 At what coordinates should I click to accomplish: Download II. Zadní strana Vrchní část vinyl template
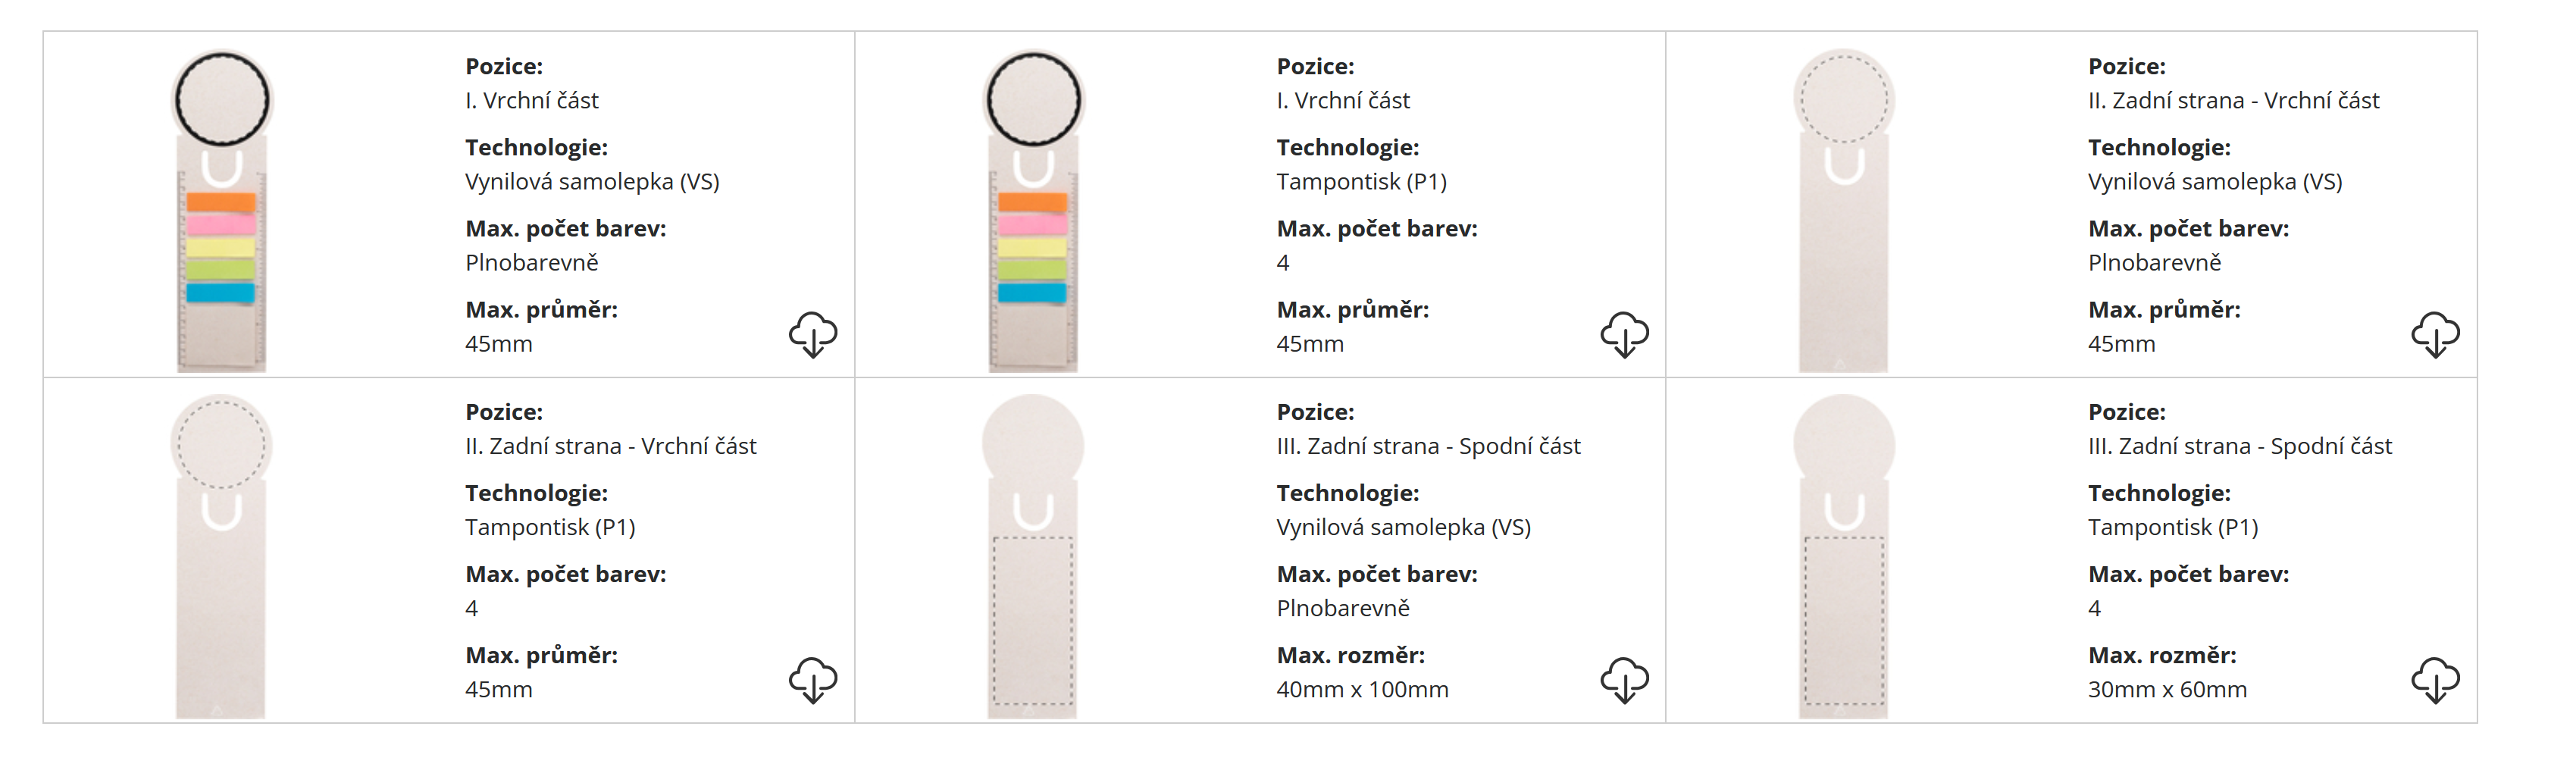[x=2435, y=334]
